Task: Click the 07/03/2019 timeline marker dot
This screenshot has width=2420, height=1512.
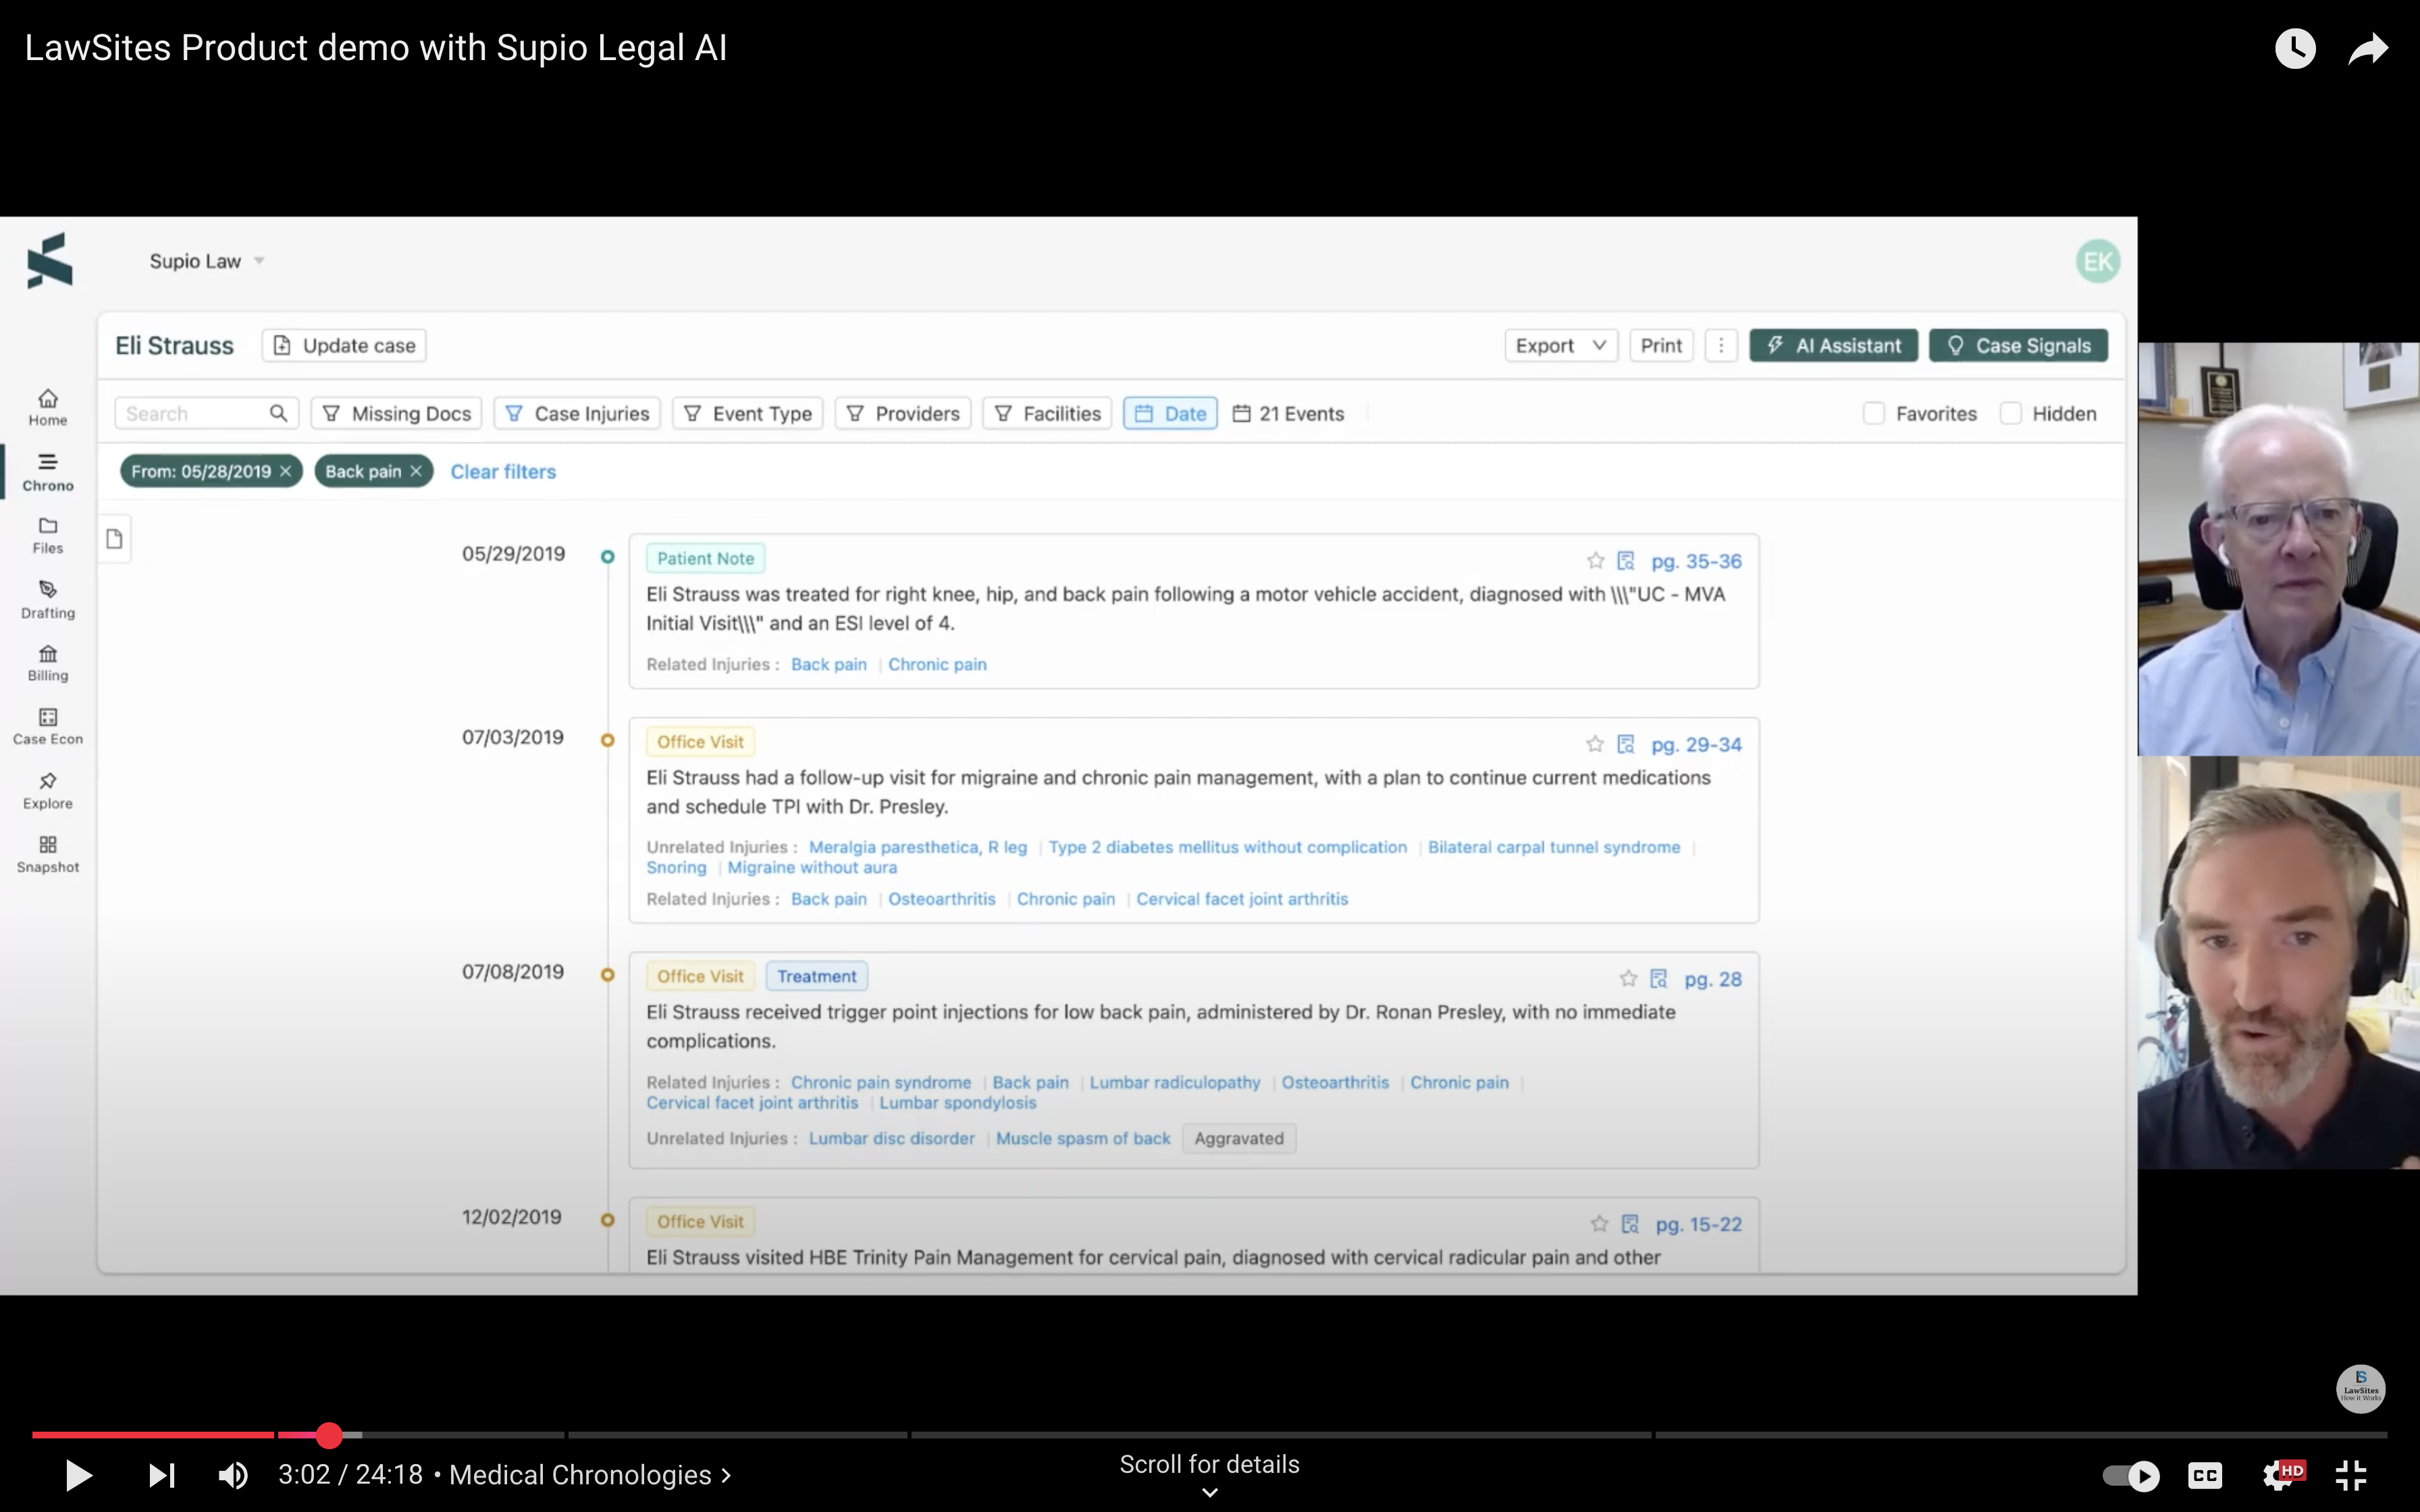Action: (607, 740)
